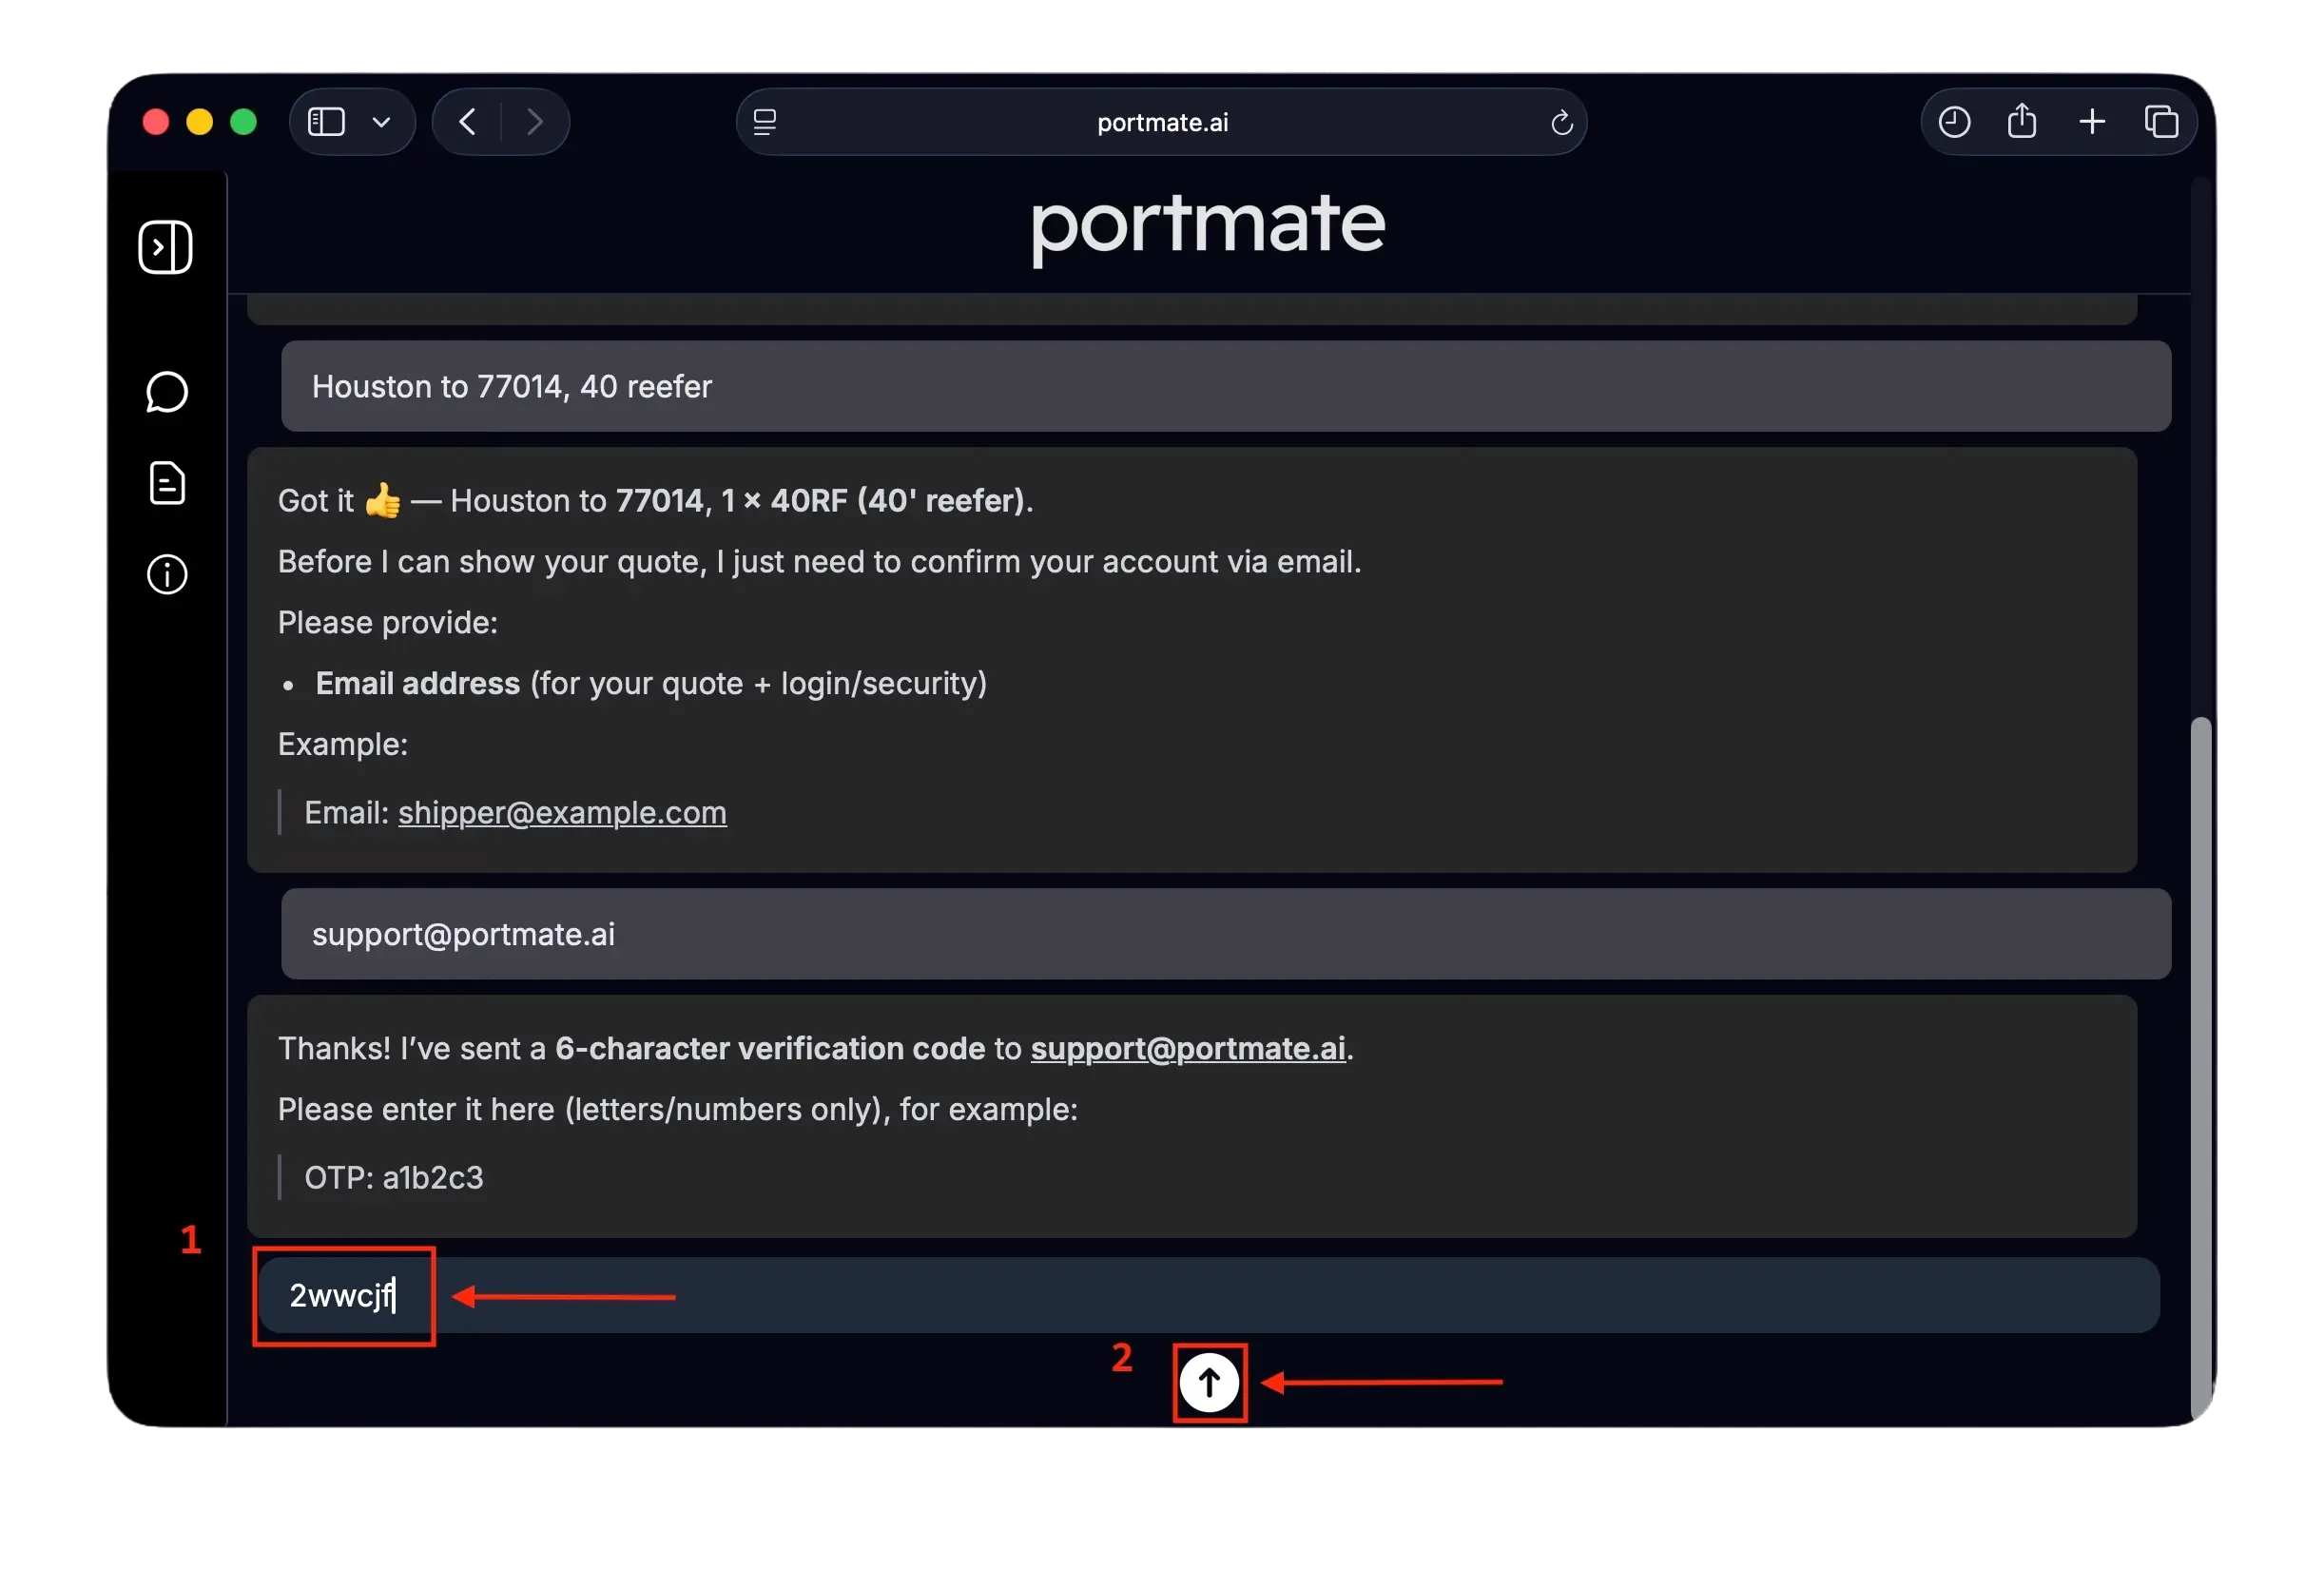Image resolution: width=2324 pixels, height=1569 pixels.
Task: Open a new tab with plus icon
Action: click(2091, 122)
